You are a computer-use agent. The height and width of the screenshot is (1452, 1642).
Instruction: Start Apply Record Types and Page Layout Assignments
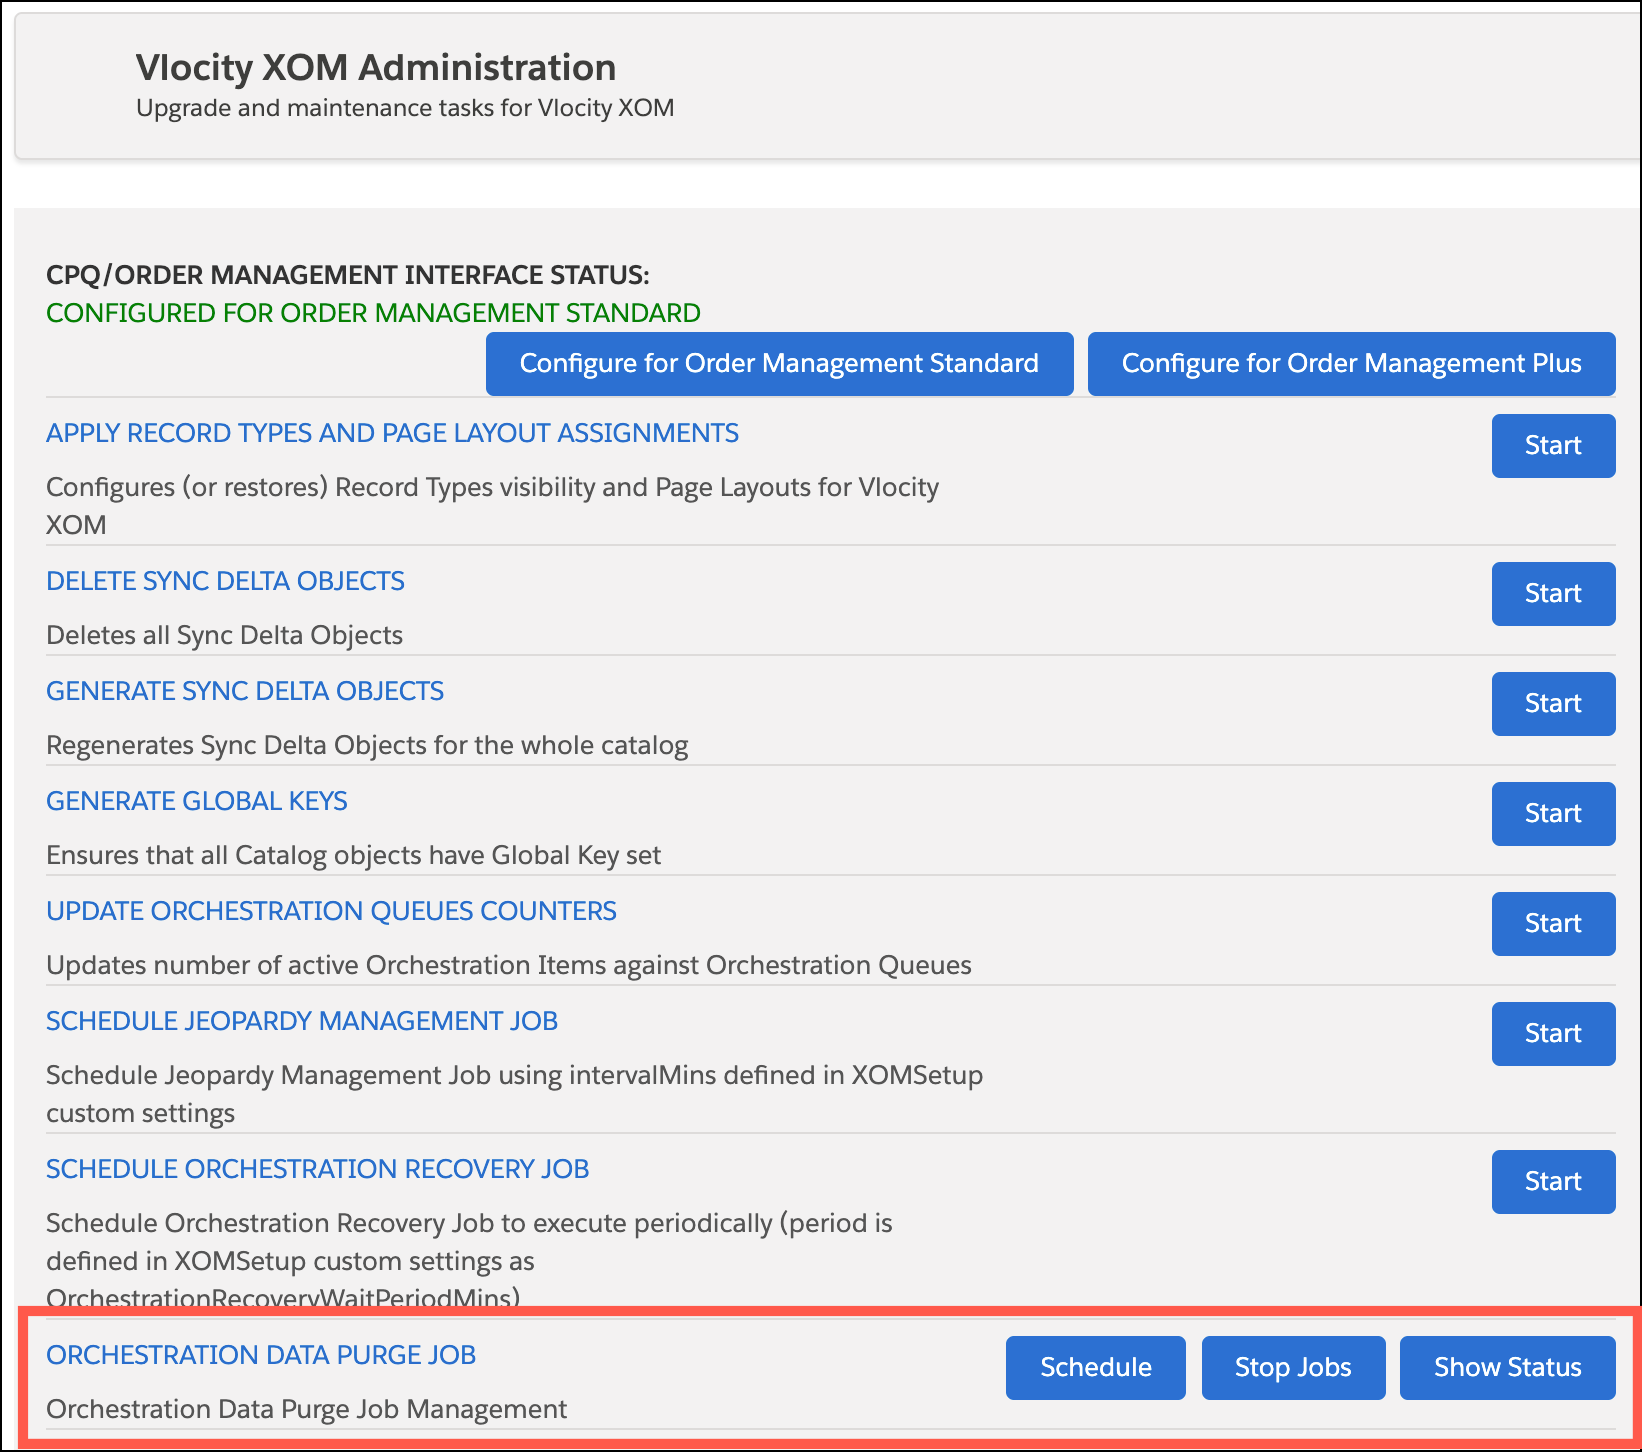point(1553,446)
